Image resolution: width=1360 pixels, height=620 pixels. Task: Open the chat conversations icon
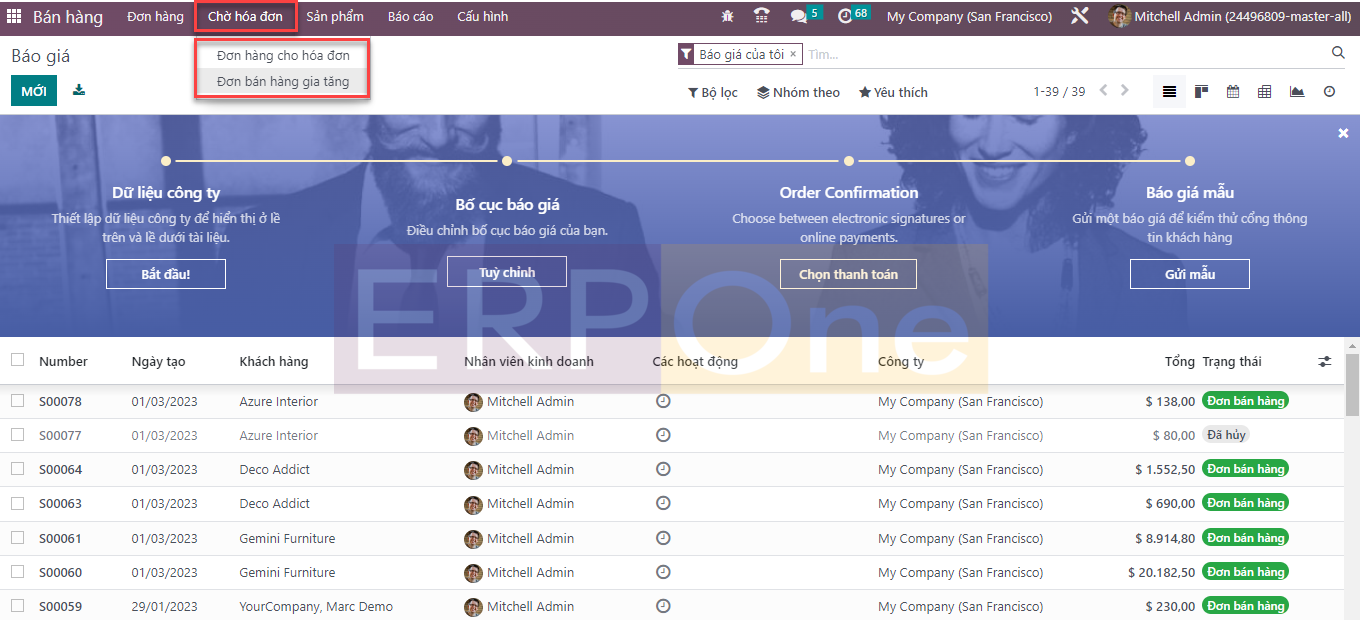(798, 17)
